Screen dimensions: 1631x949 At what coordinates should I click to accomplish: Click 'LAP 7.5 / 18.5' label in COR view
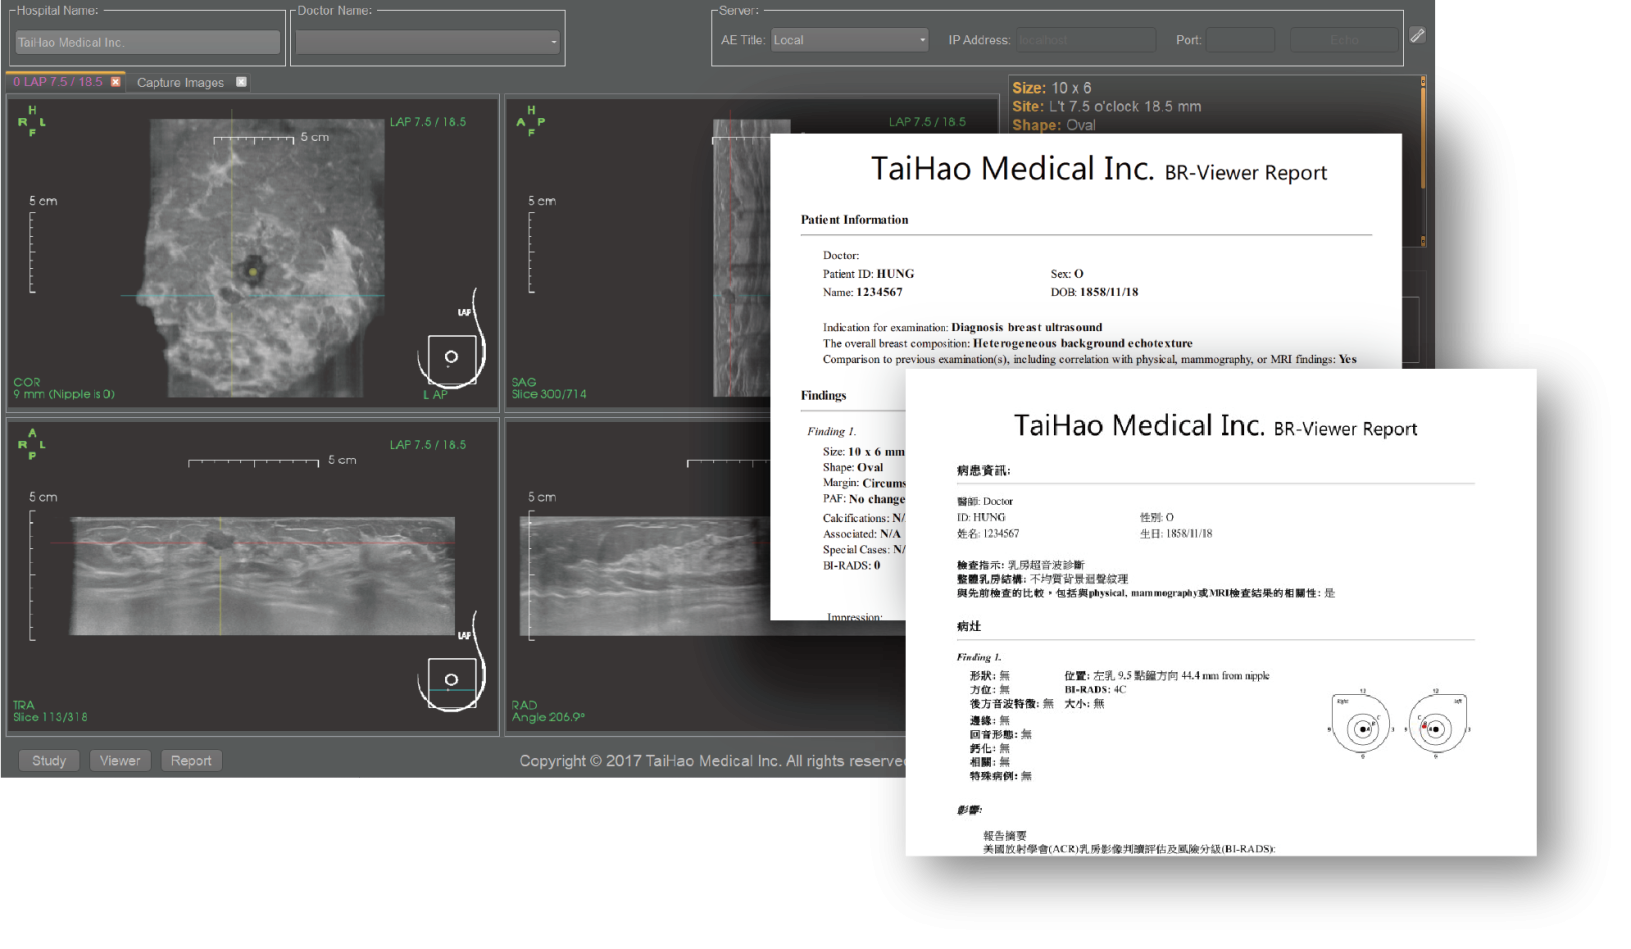[428, 122]
